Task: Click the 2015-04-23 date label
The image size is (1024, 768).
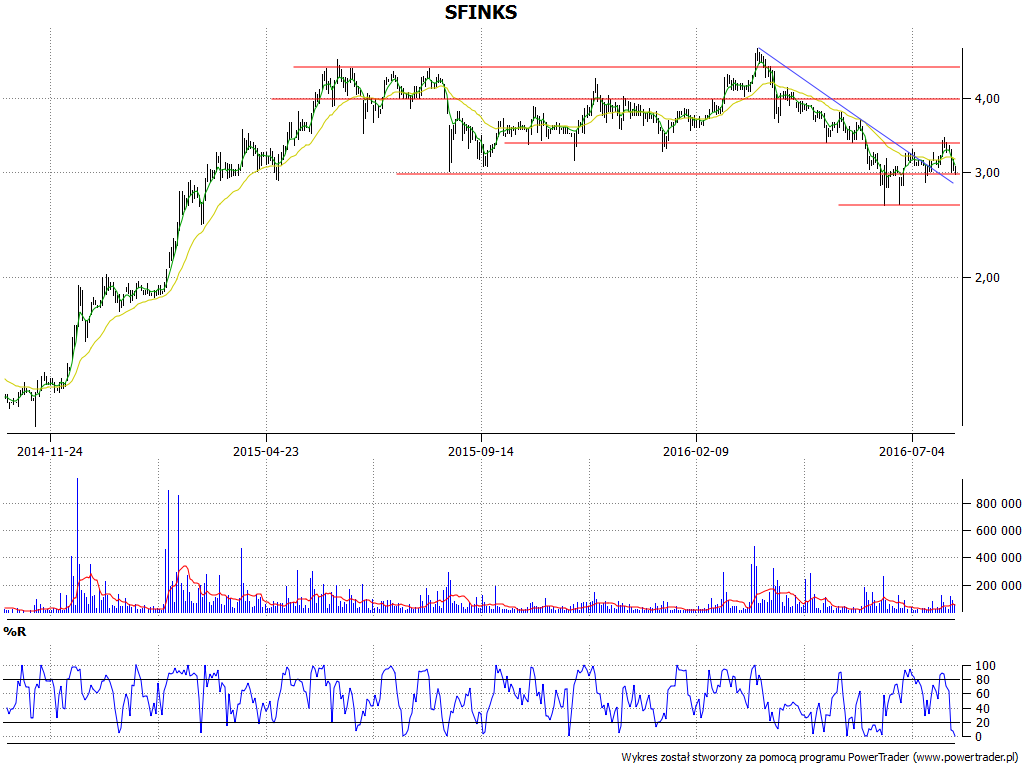Action: (x=266, y=451)
